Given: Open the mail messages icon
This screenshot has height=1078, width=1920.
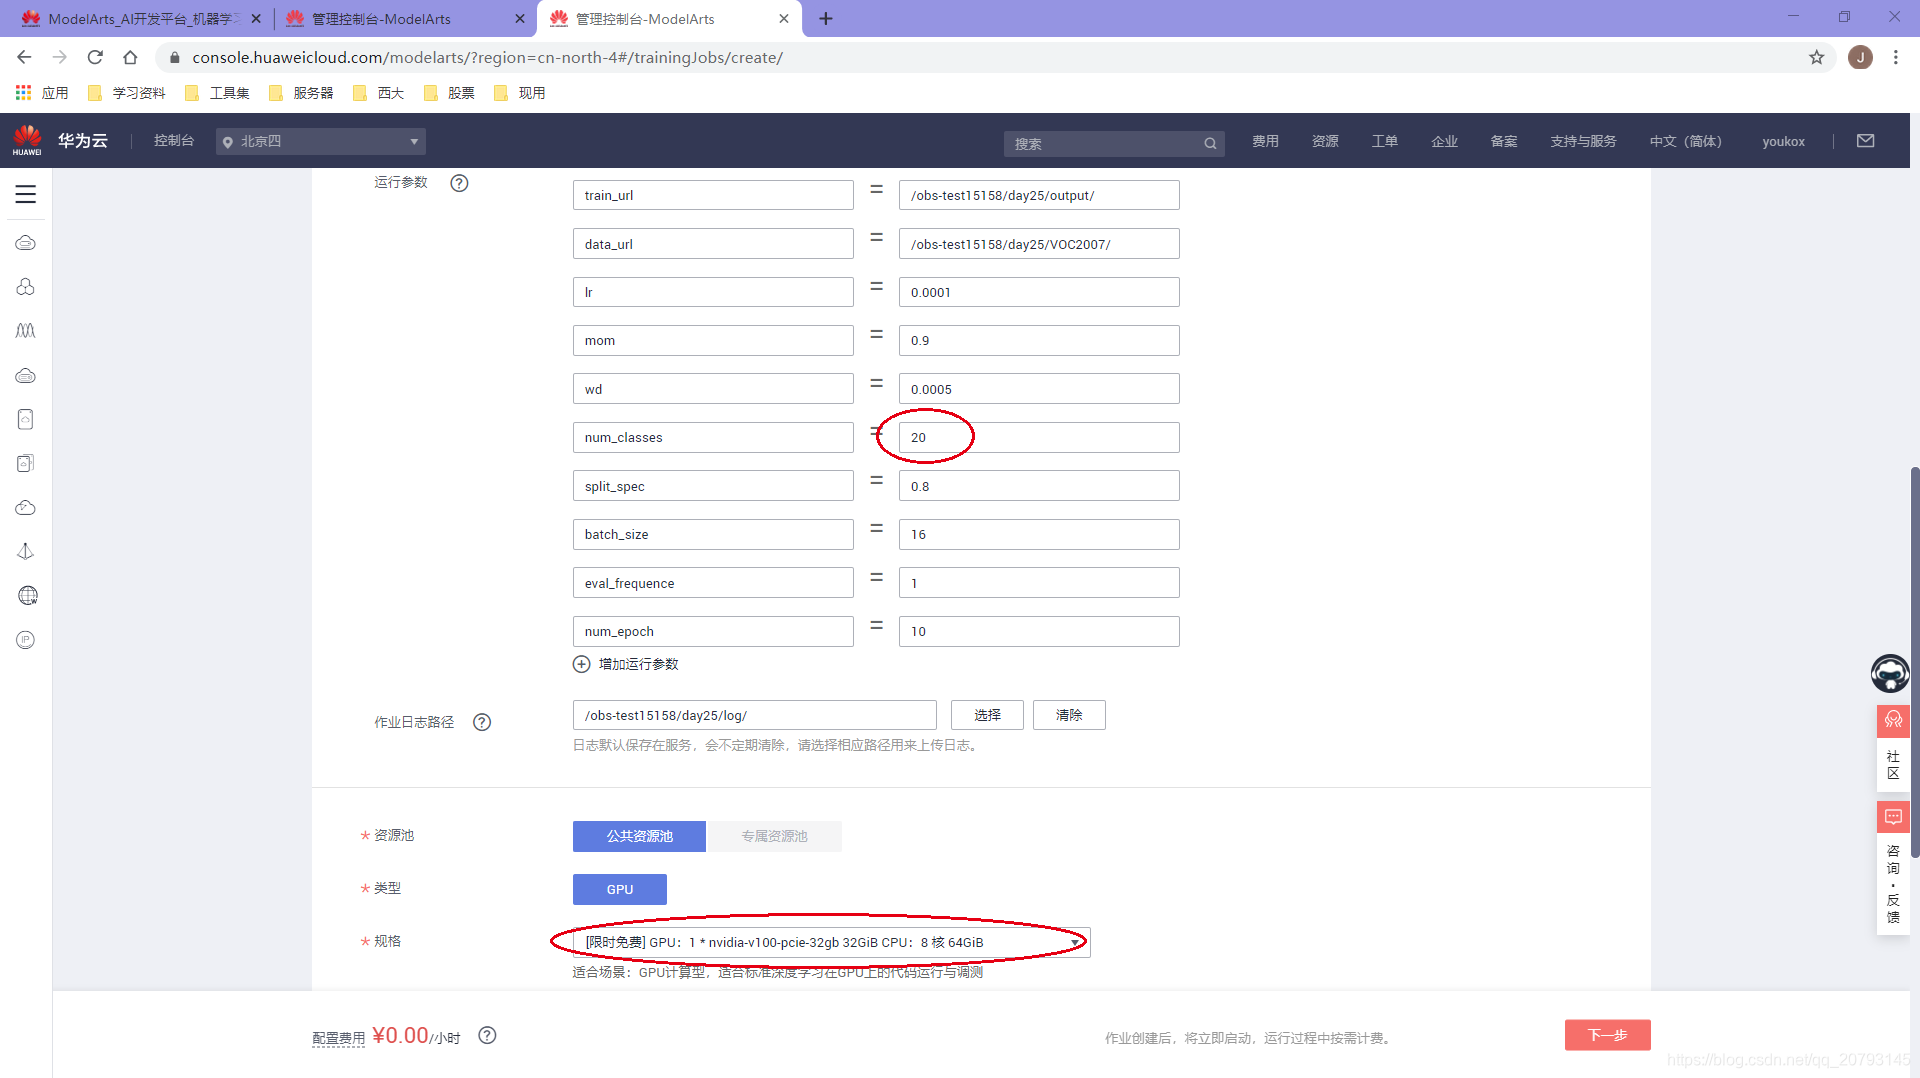Looking at the screenshot, I should (x=1866, y=141).
